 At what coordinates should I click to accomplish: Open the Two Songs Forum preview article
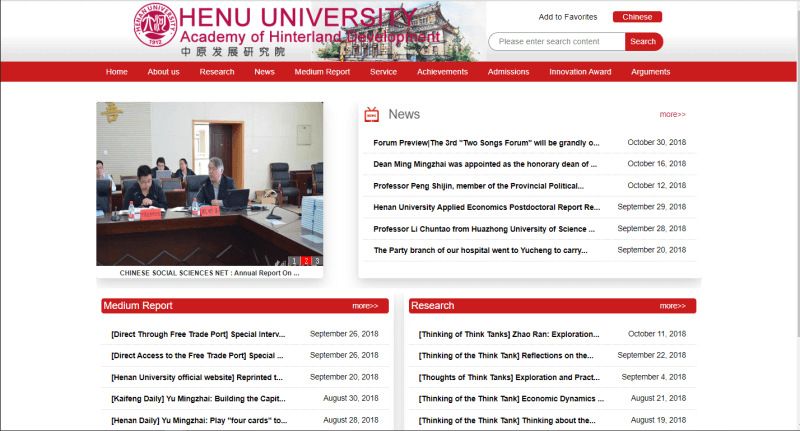pyautogui.click(x=486, y=142)
